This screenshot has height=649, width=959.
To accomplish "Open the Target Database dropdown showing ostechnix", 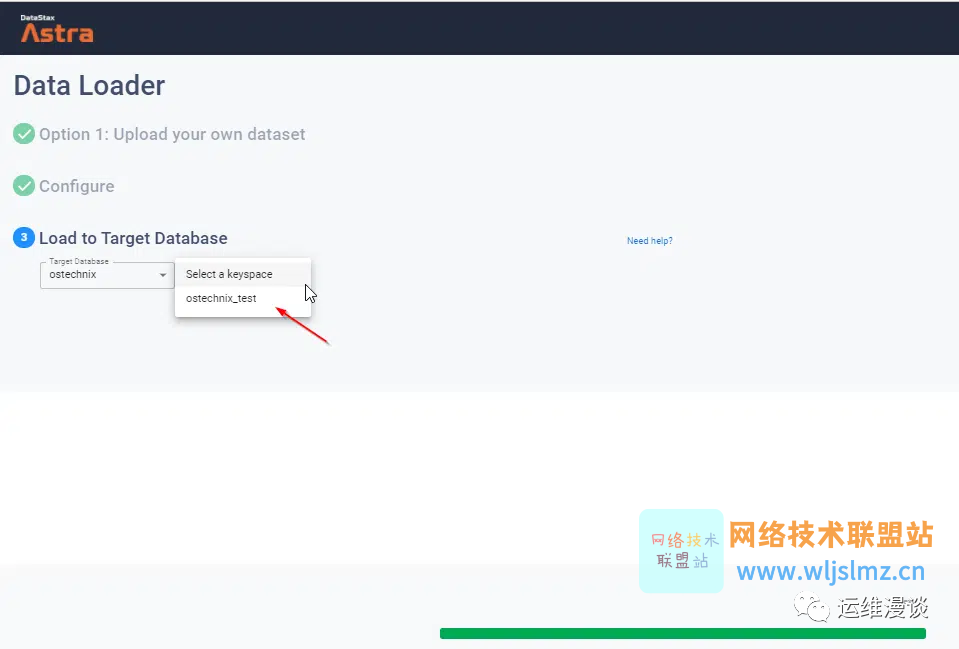I will point(107,275).
